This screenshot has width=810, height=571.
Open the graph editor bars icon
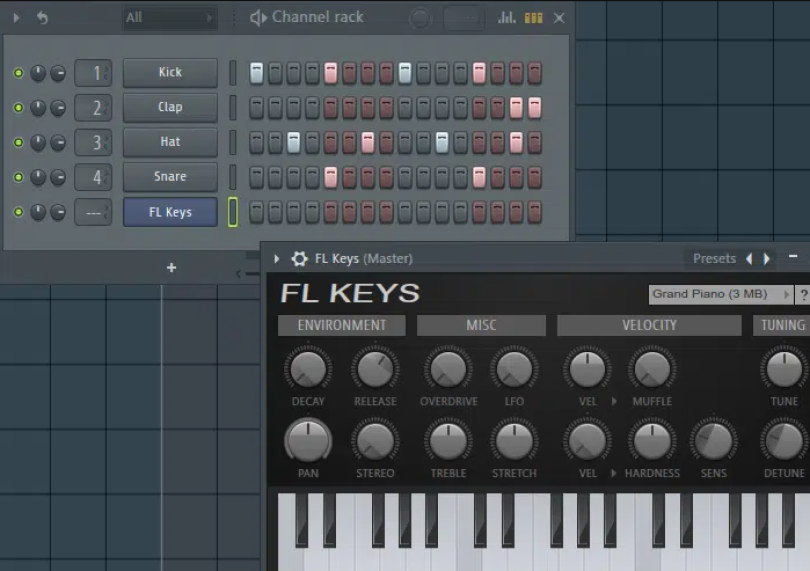506,18
